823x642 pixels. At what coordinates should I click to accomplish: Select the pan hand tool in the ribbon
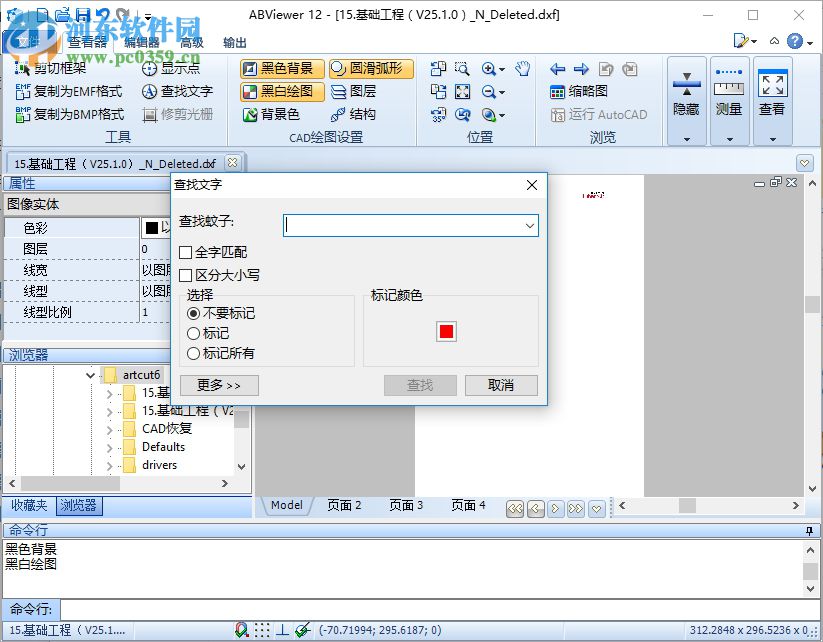521,70
